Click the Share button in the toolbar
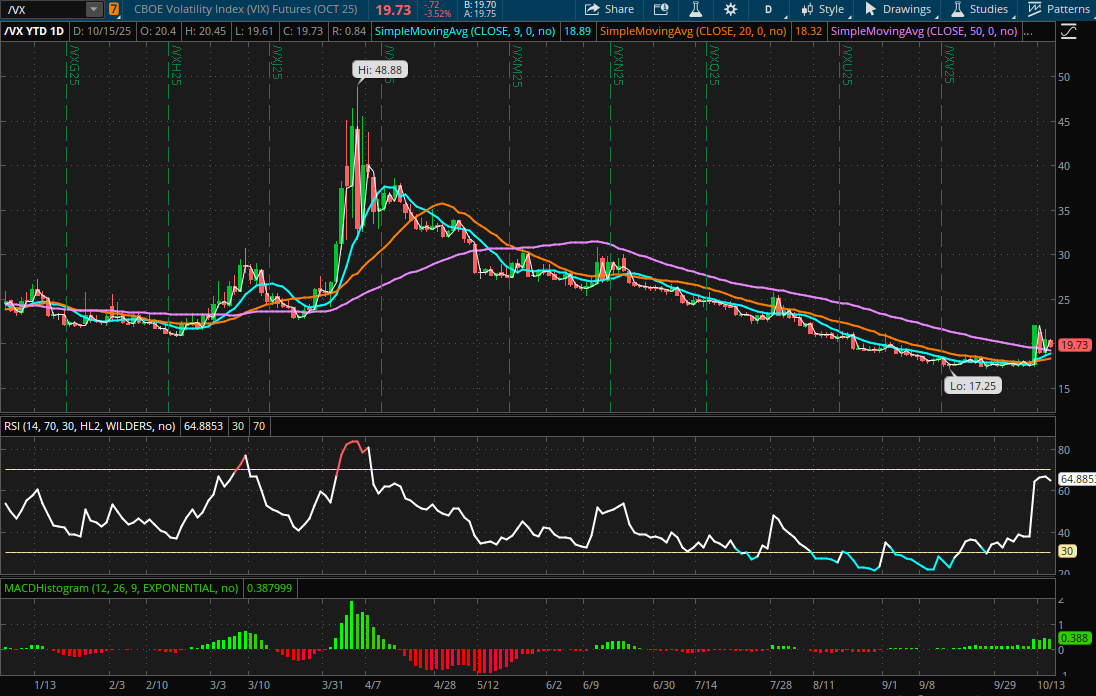 pos(609,9)
